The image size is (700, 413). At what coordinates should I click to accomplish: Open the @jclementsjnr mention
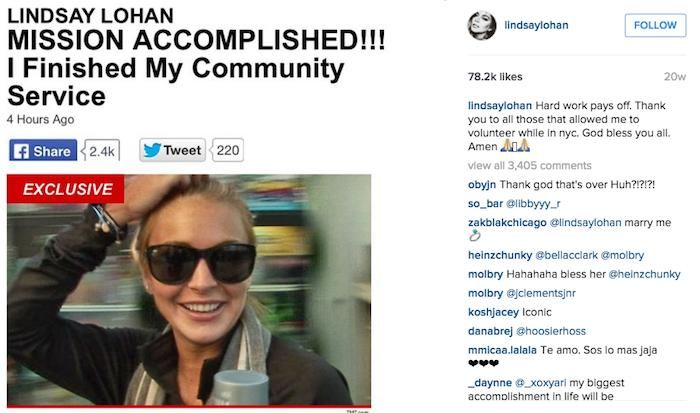pos(541,293)
